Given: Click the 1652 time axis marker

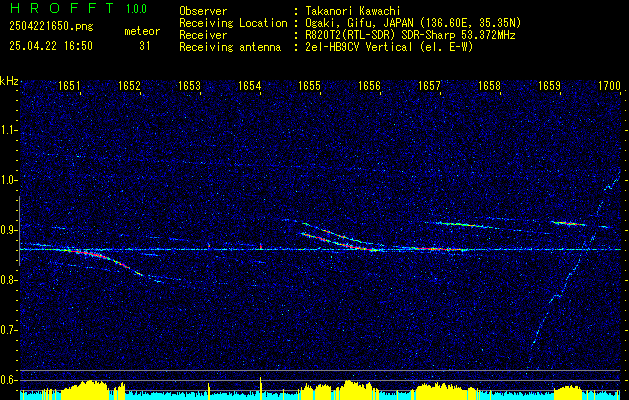Looking at the screenshot, I should tap(130, 85).
